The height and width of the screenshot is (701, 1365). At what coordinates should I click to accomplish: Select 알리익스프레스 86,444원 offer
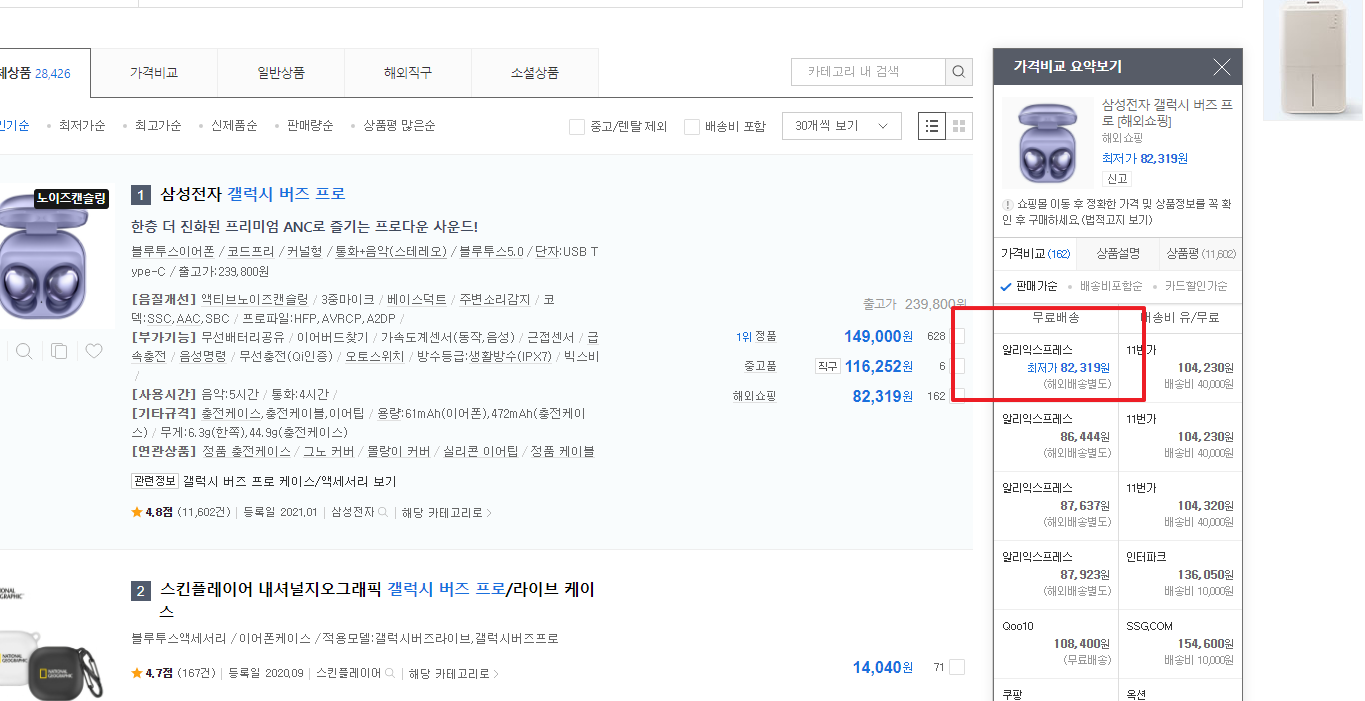tap(1057, 437)
